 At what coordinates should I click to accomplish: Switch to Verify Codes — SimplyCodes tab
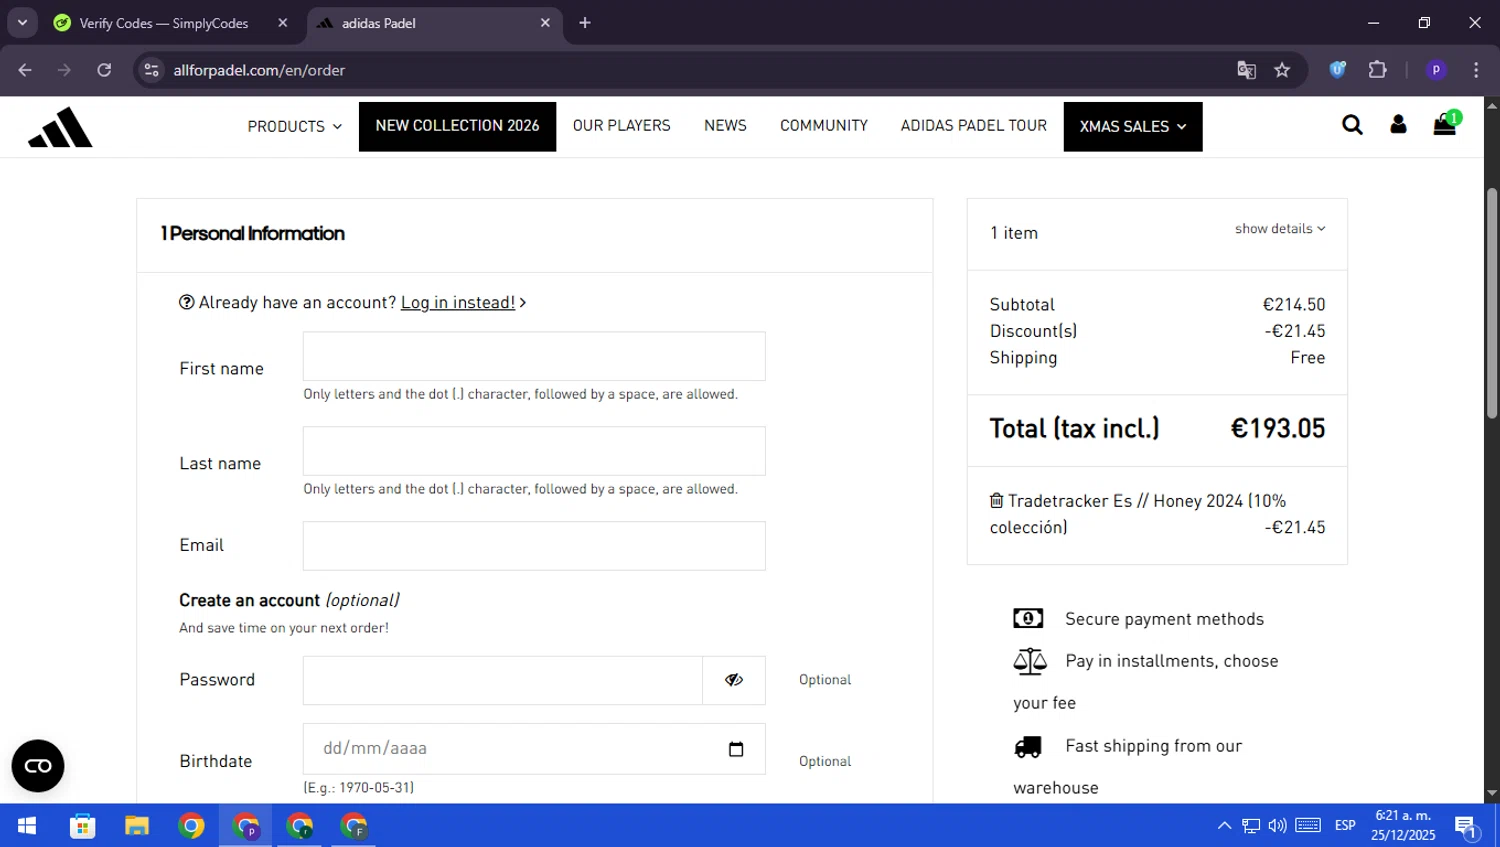[164, 23]
